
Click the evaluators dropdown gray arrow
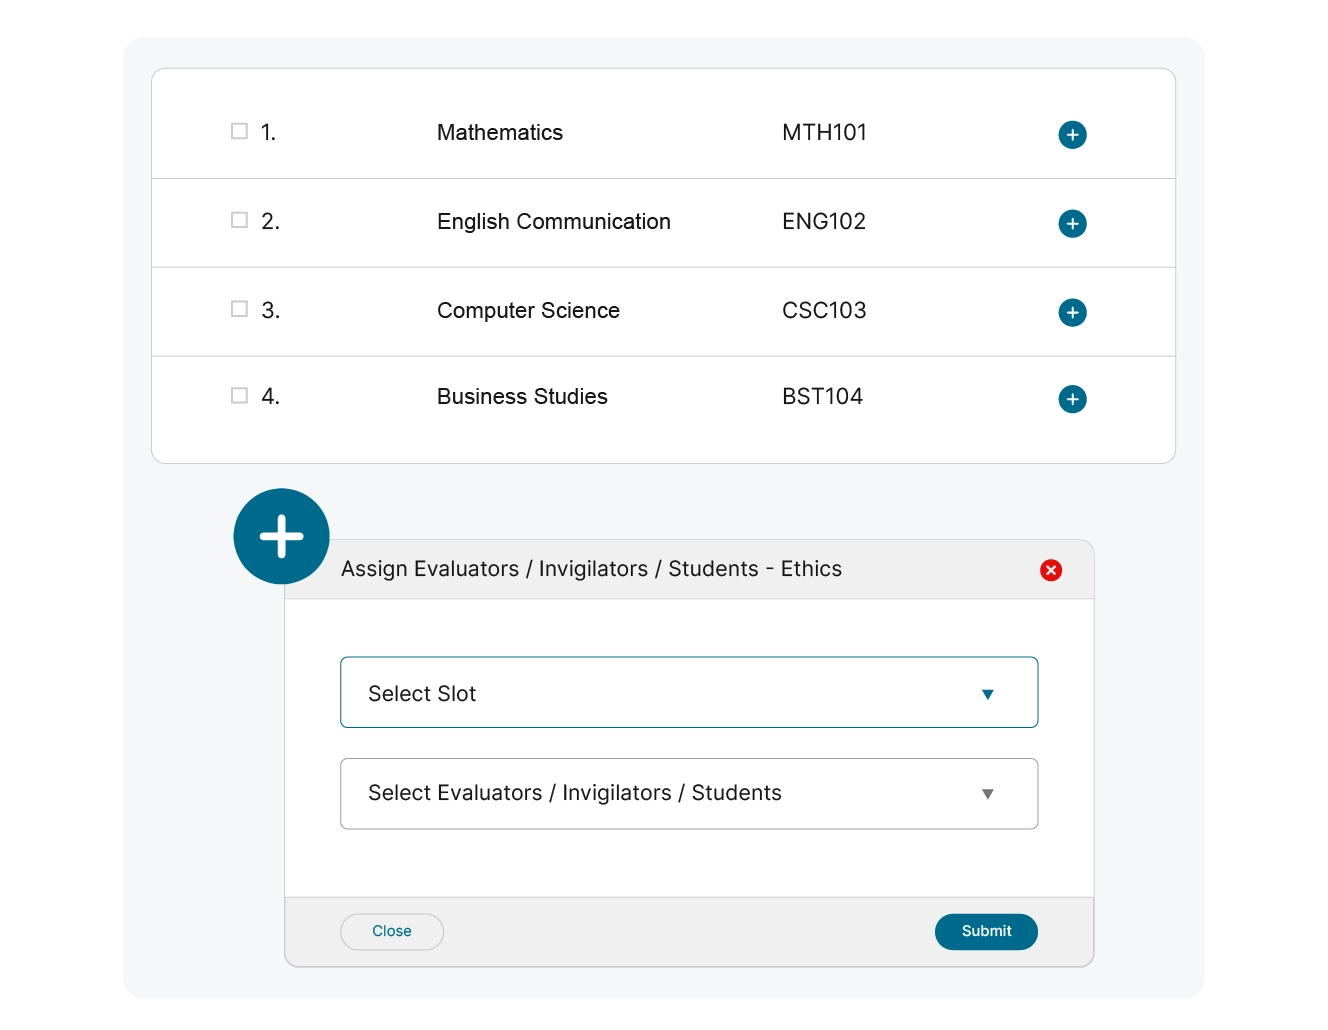987,794
